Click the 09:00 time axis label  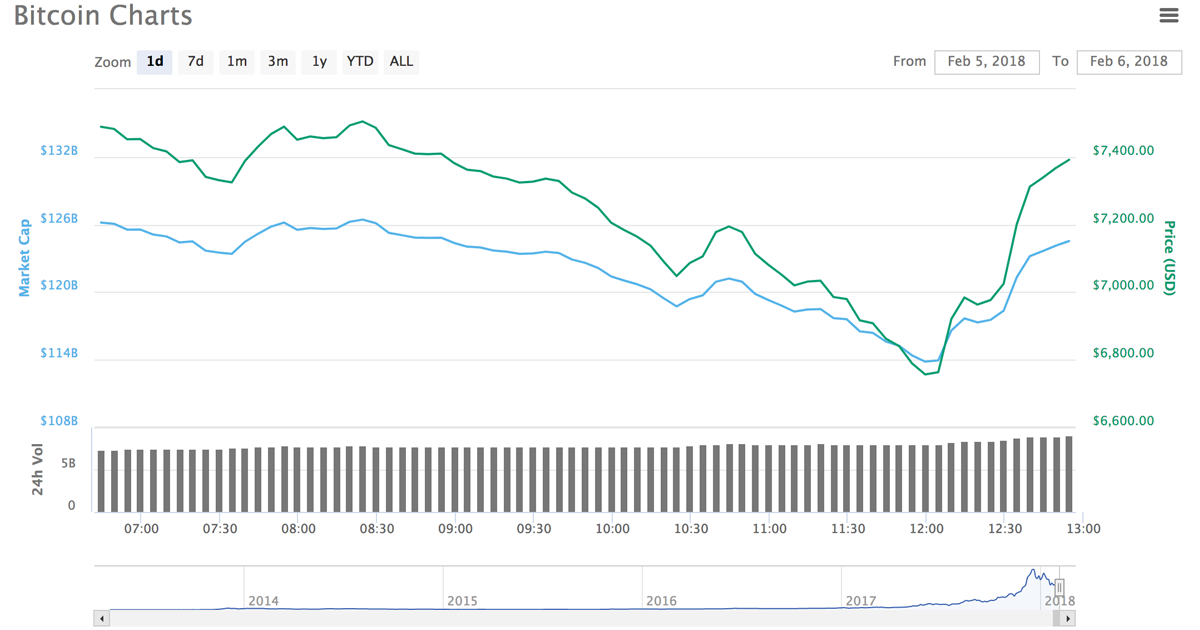(455, 529)
